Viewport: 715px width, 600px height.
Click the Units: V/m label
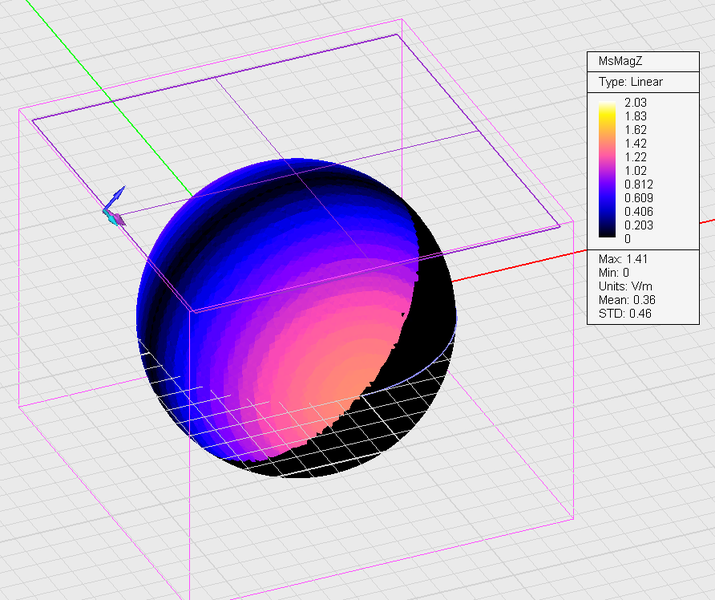[627, 287]
